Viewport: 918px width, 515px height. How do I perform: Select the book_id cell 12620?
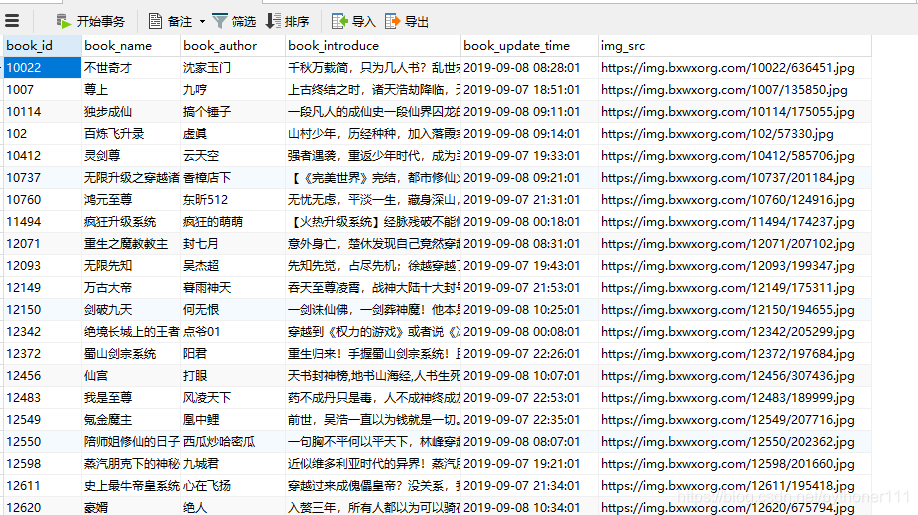tap(42, 507)
